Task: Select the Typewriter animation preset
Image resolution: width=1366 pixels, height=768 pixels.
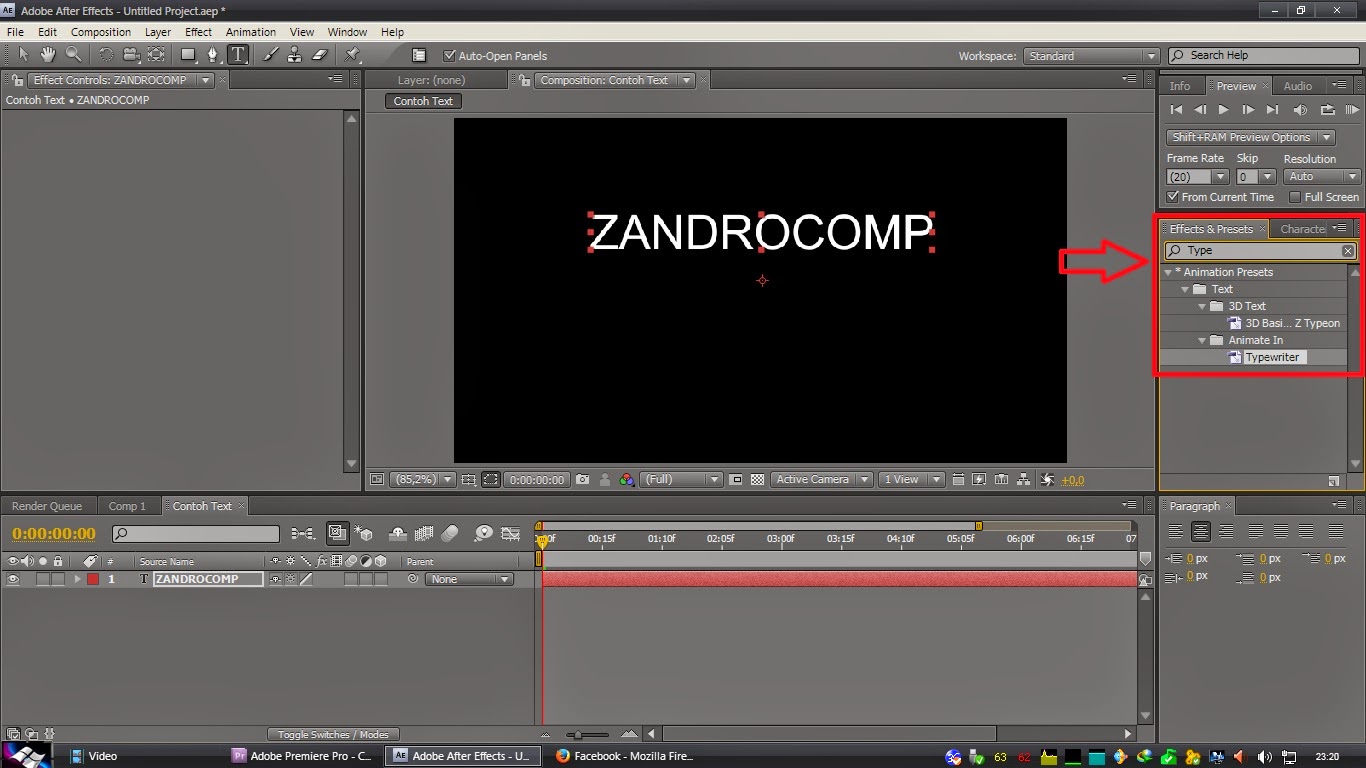Action: coord(1271,357)
